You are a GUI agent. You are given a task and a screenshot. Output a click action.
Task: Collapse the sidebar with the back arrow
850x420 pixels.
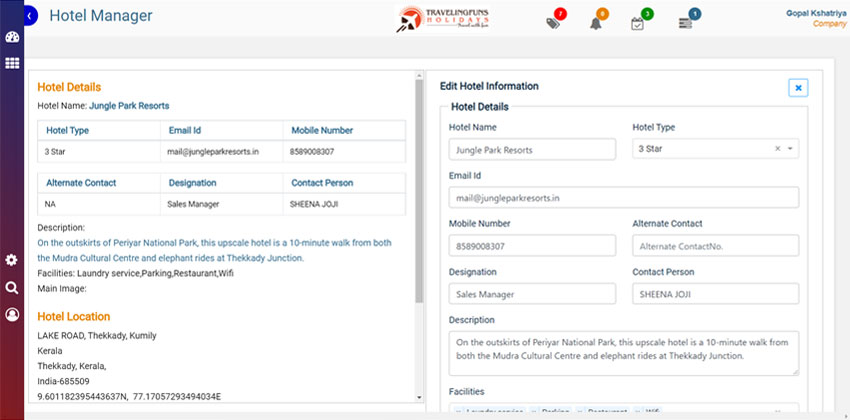pyautogui.click(x=30, y=16)
